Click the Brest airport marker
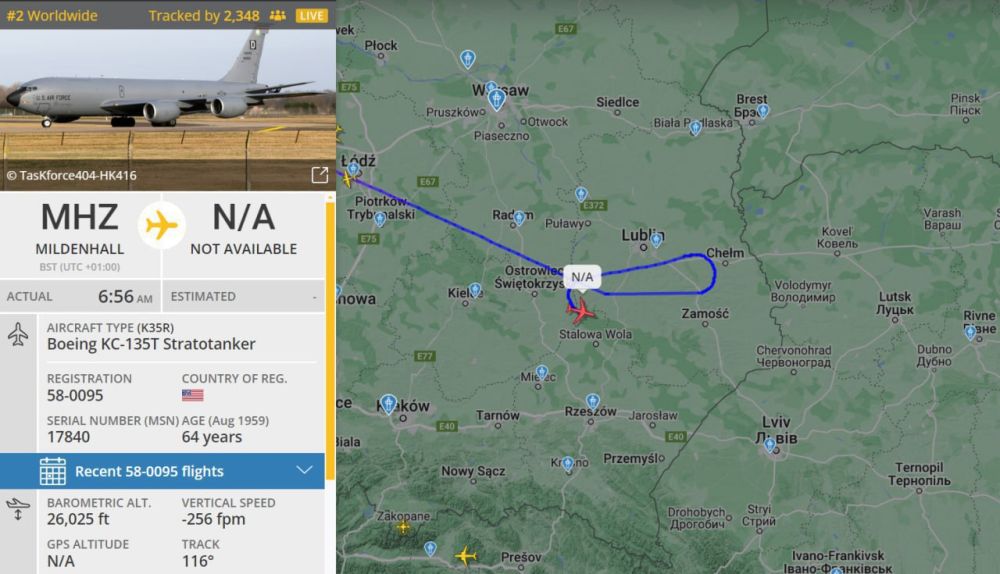 (763, 112)
